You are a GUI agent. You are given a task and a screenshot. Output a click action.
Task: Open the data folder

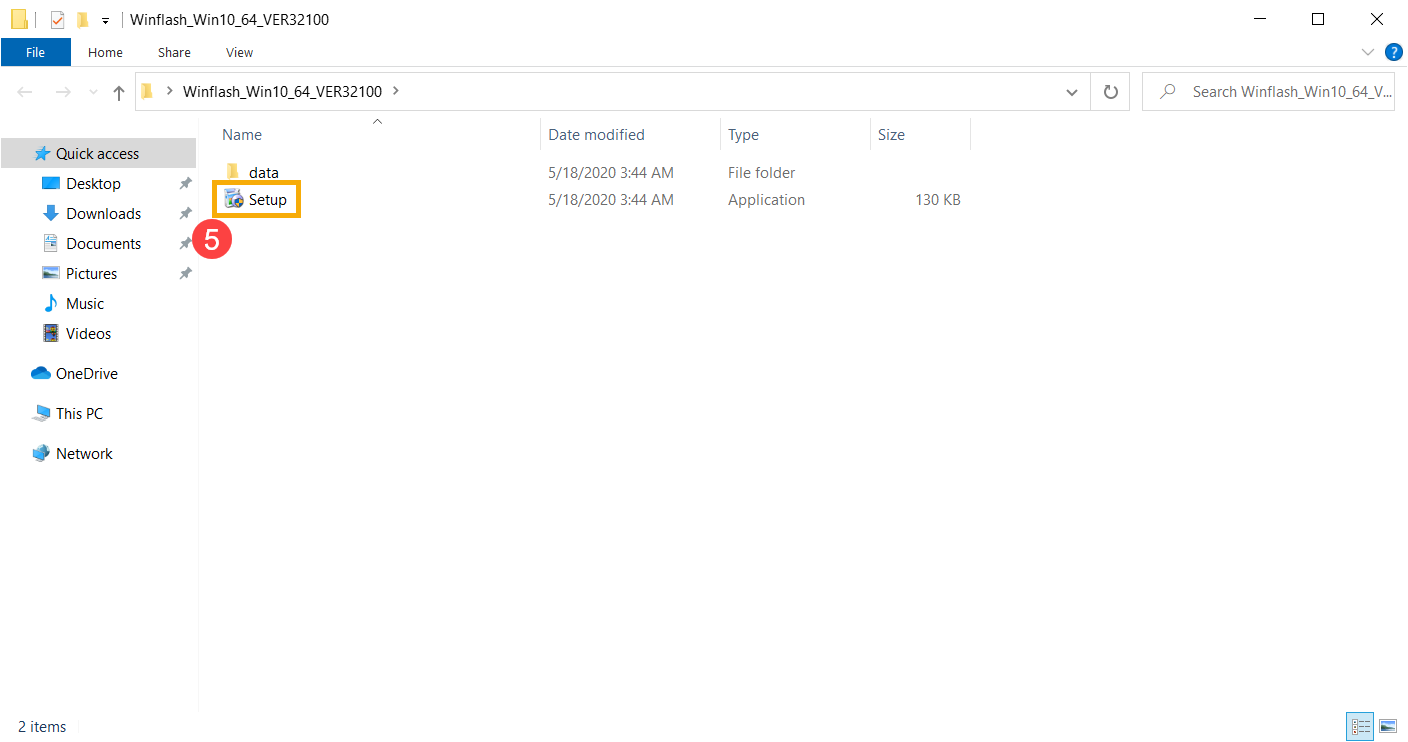point(252,172)
